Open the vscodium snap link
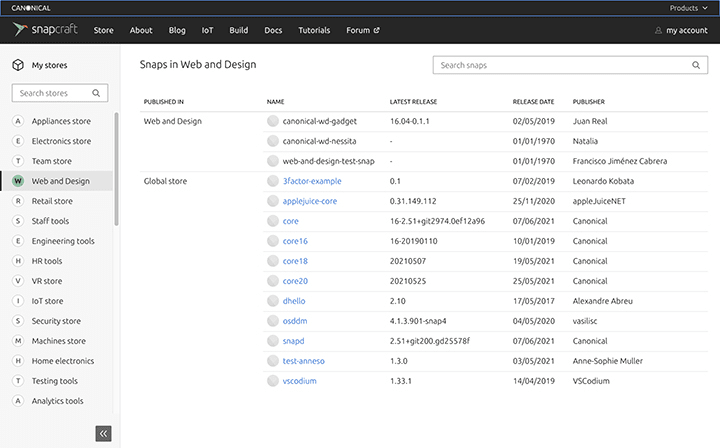The width and height of the screenshot is (720, 448). point(299,381)
